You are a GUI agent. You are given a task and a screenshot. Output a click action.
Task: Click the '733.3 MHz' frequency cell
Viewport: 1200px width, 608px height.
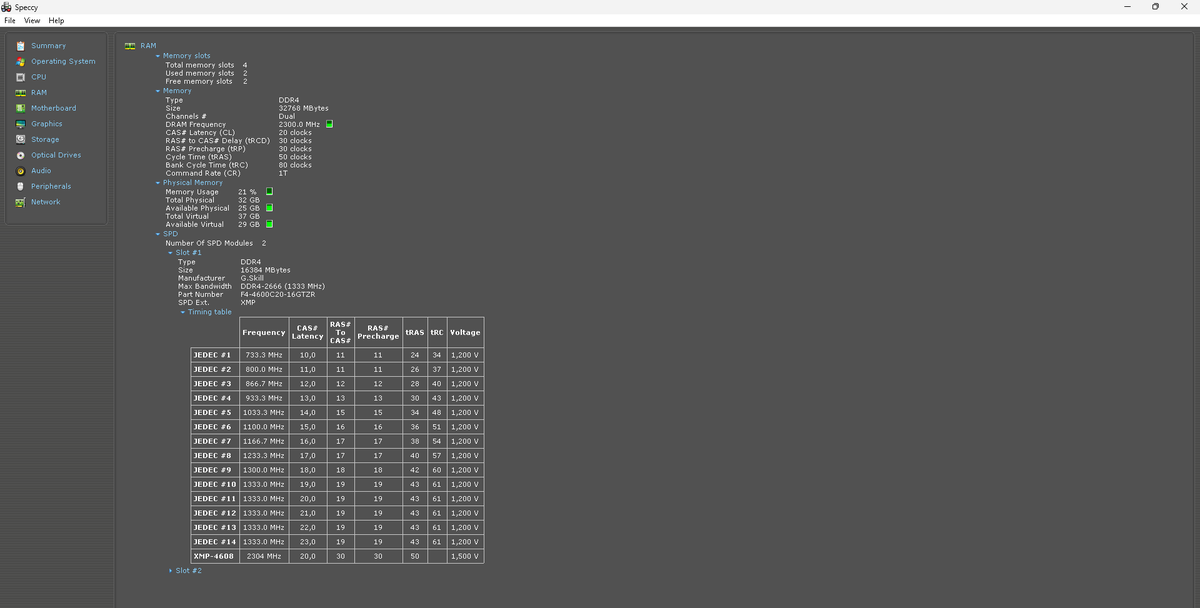coord(264,354)
